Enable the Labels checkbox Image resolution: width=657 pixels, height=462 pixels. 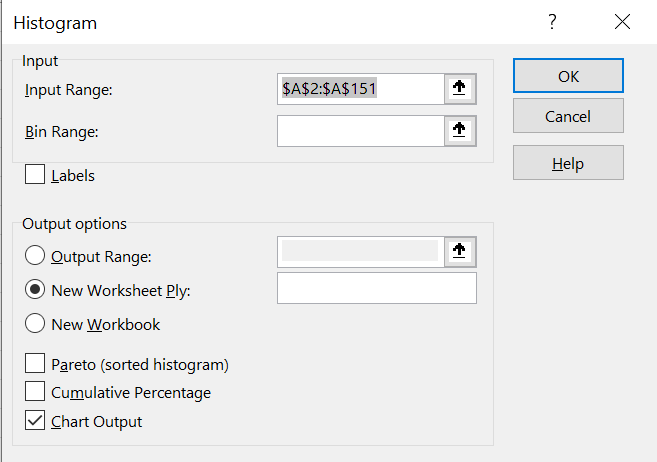coord(35,175)
